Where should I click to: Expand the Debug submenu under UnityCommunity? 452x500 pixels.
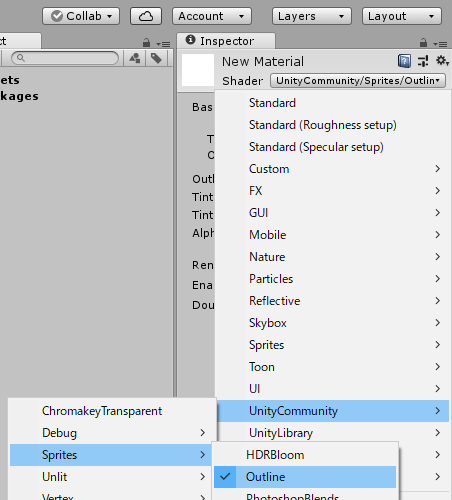click(x=112, y=433)
